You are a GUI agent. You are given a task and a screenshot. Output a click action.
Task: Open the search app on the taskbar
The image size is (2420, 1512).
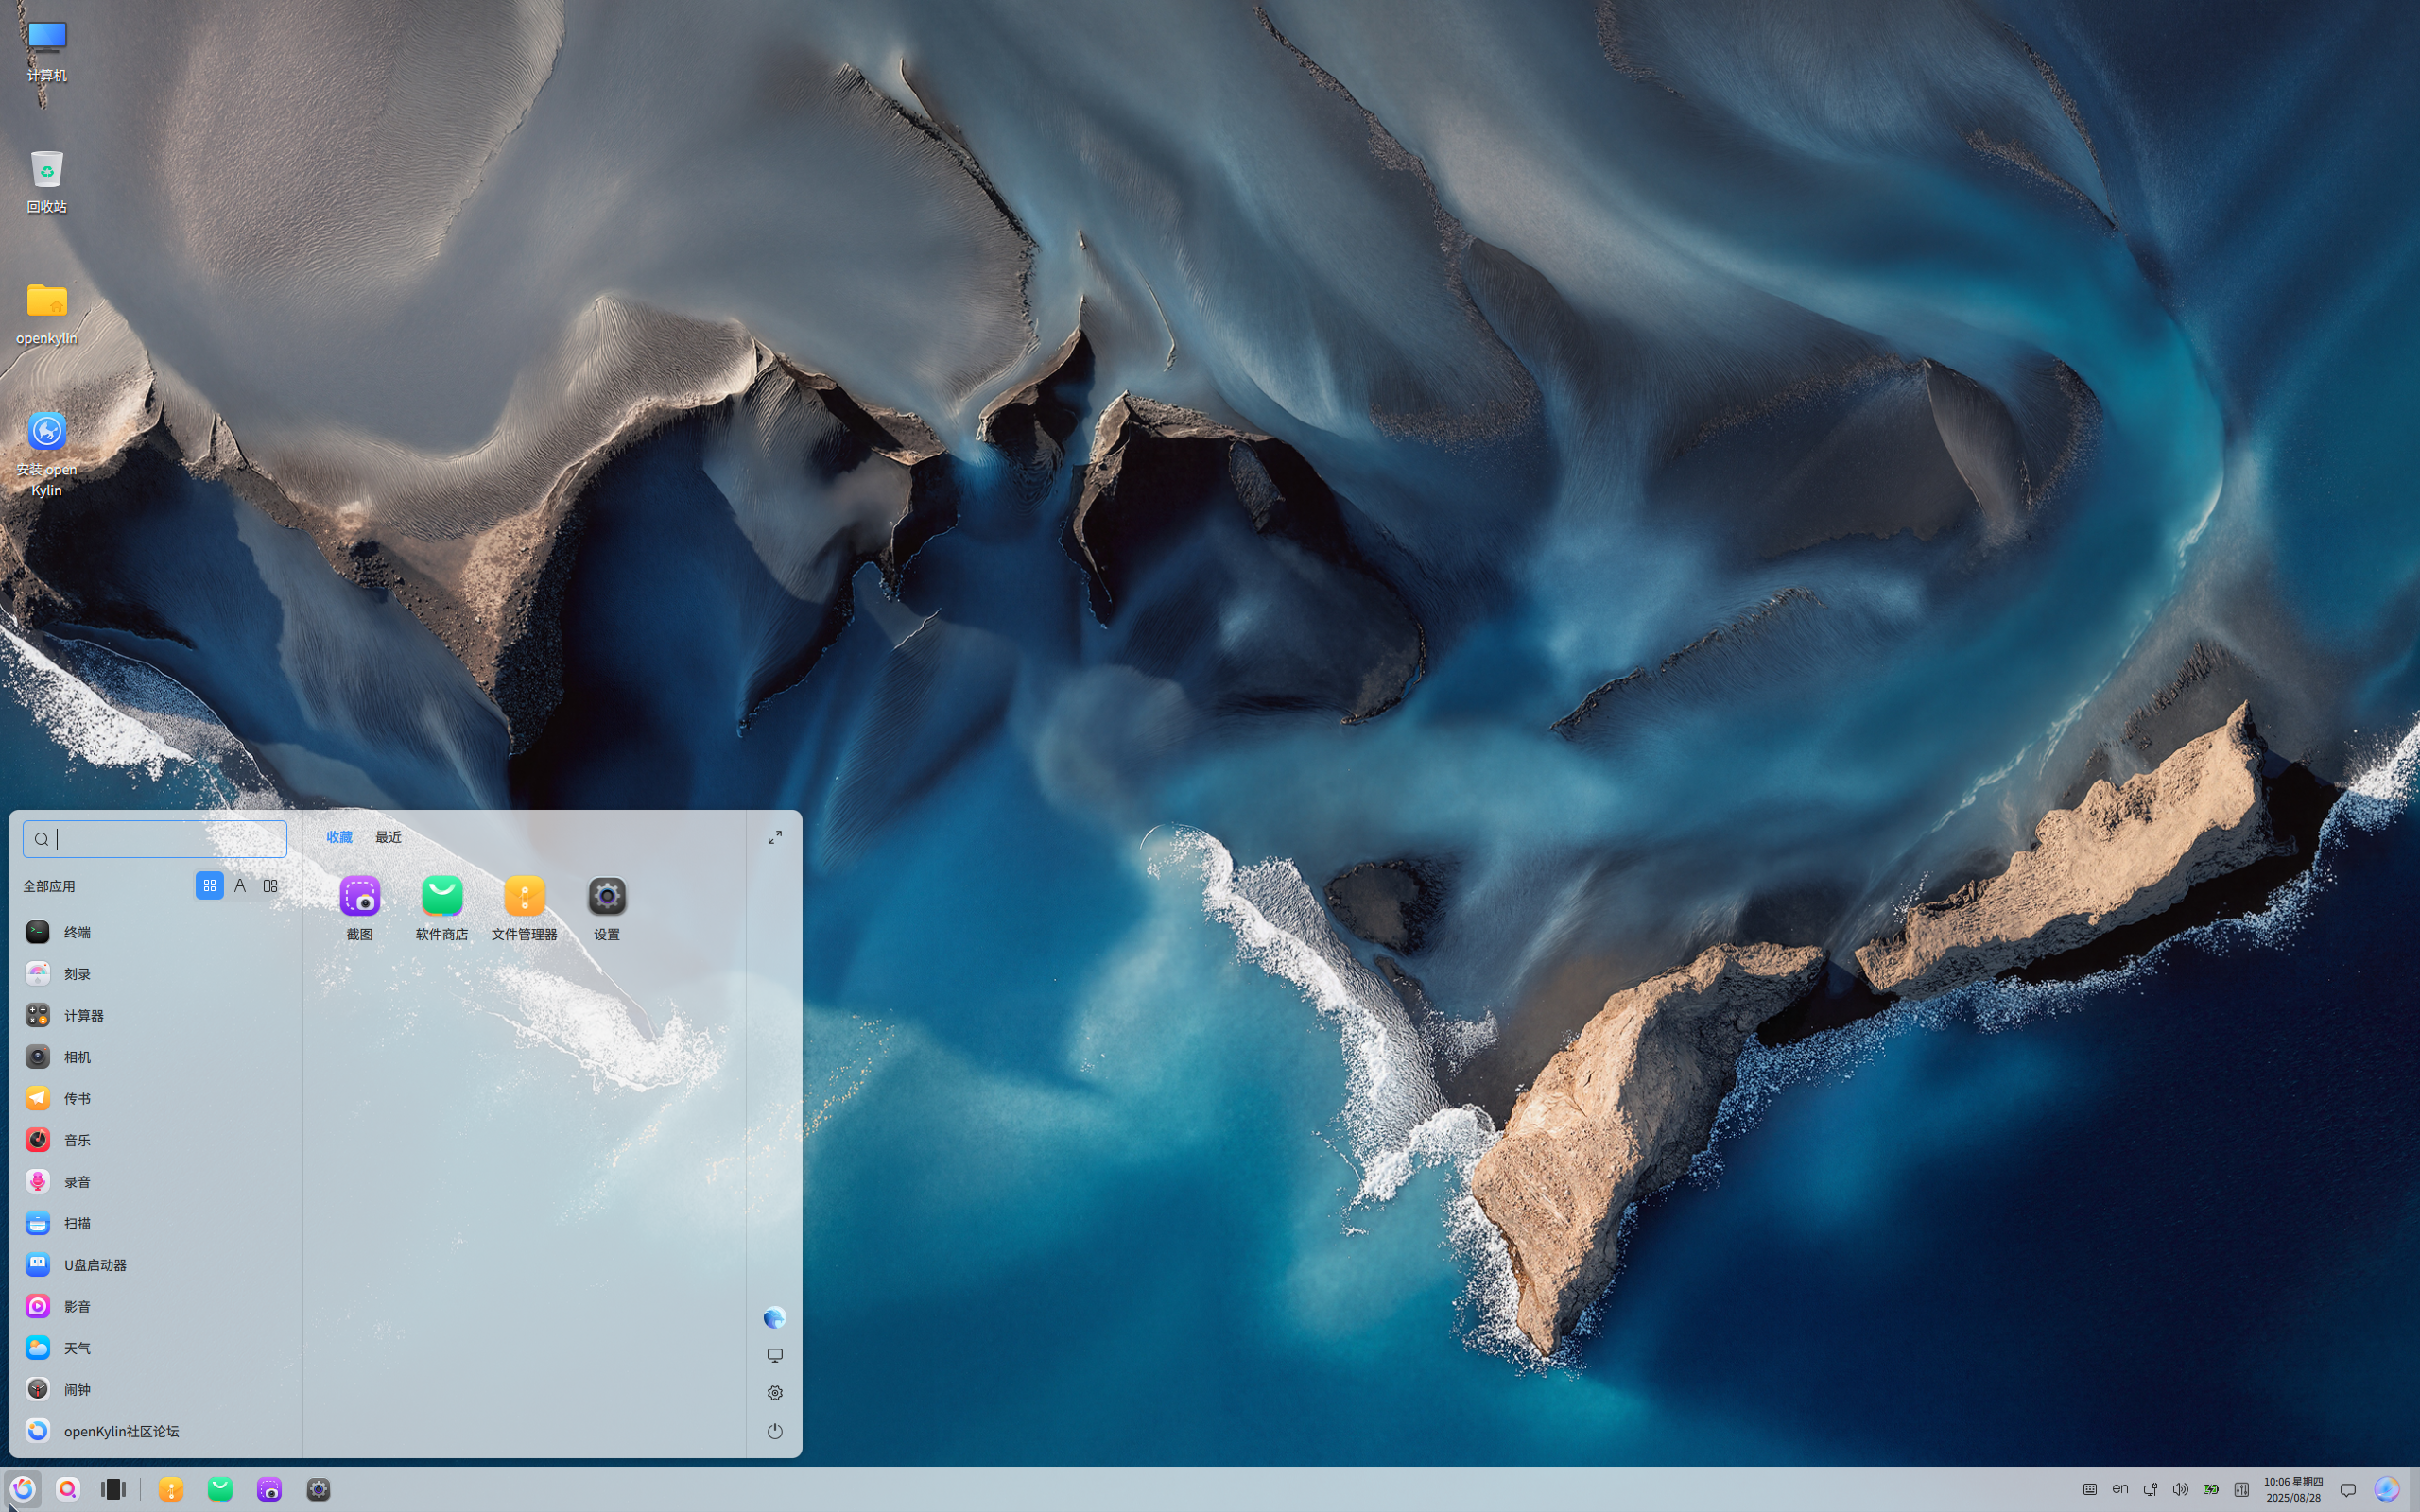pyautogui.click(x=67, y=1490)
